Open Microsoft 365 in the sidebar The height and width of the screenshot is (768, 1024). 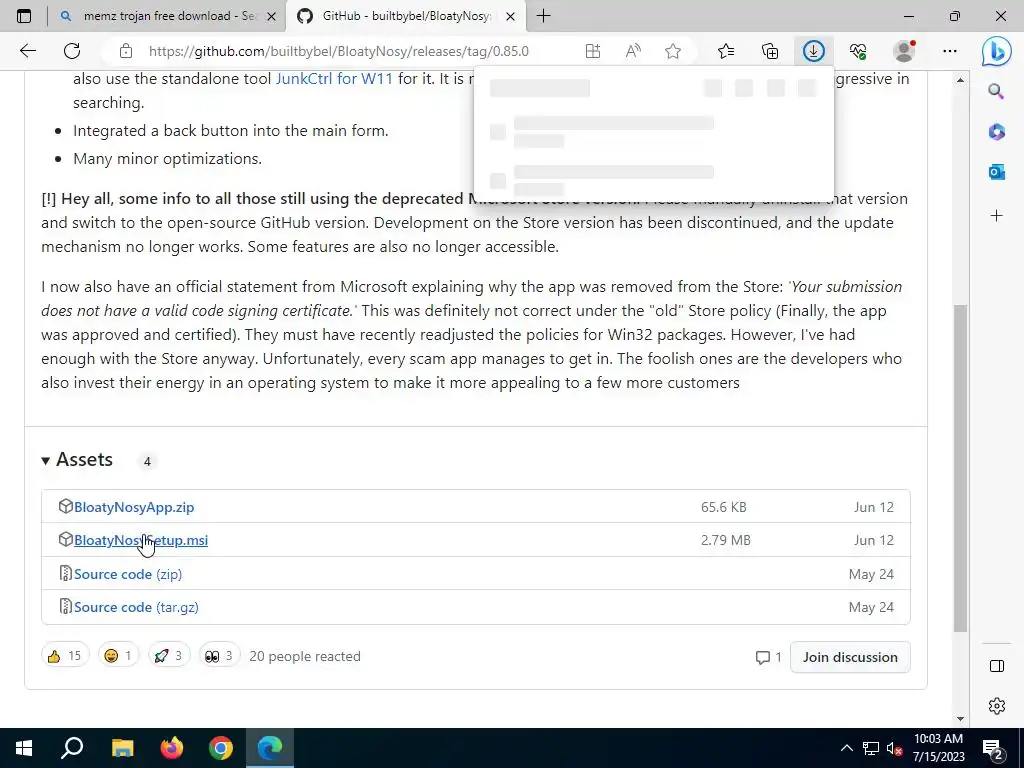996,131
